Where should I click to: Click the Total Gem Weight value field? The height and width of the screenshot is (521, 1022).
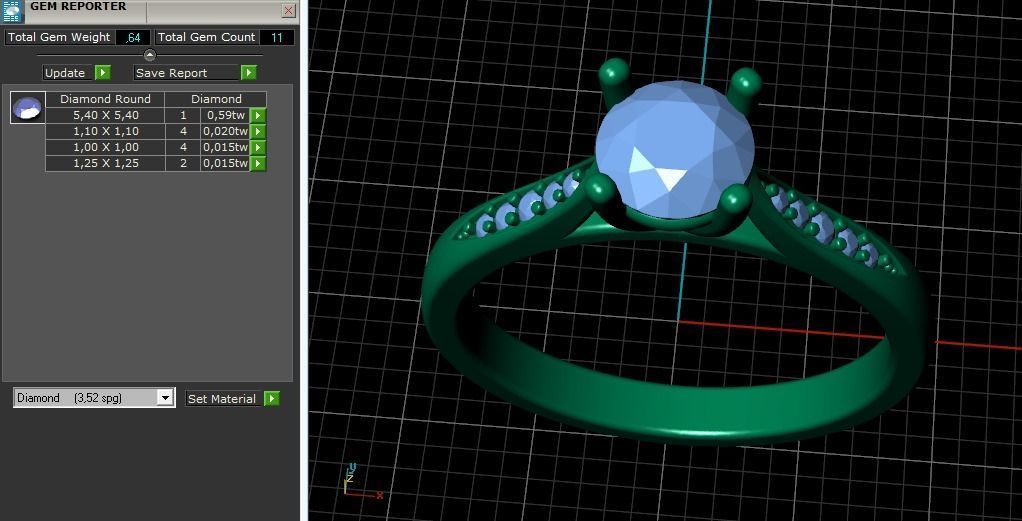click(133, 37)
